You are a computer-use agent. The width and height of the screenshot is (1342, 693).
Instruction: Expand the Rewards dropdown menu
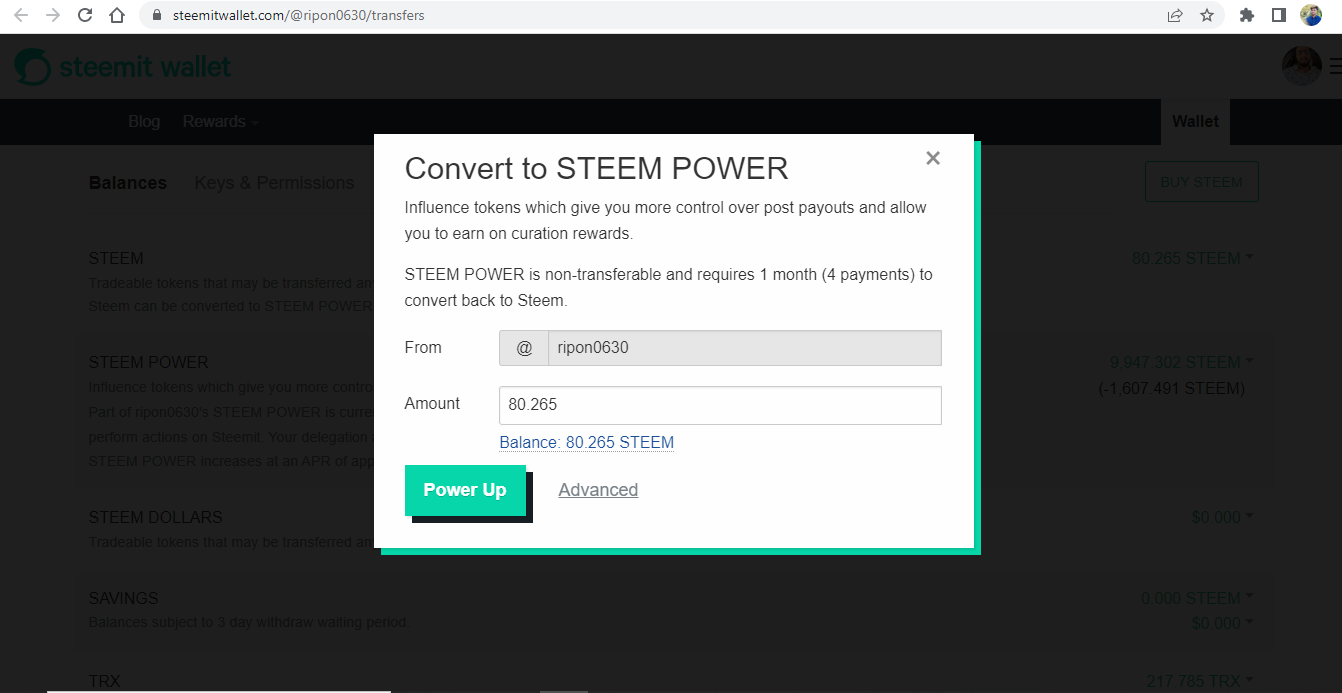click(x=221, y=121)
